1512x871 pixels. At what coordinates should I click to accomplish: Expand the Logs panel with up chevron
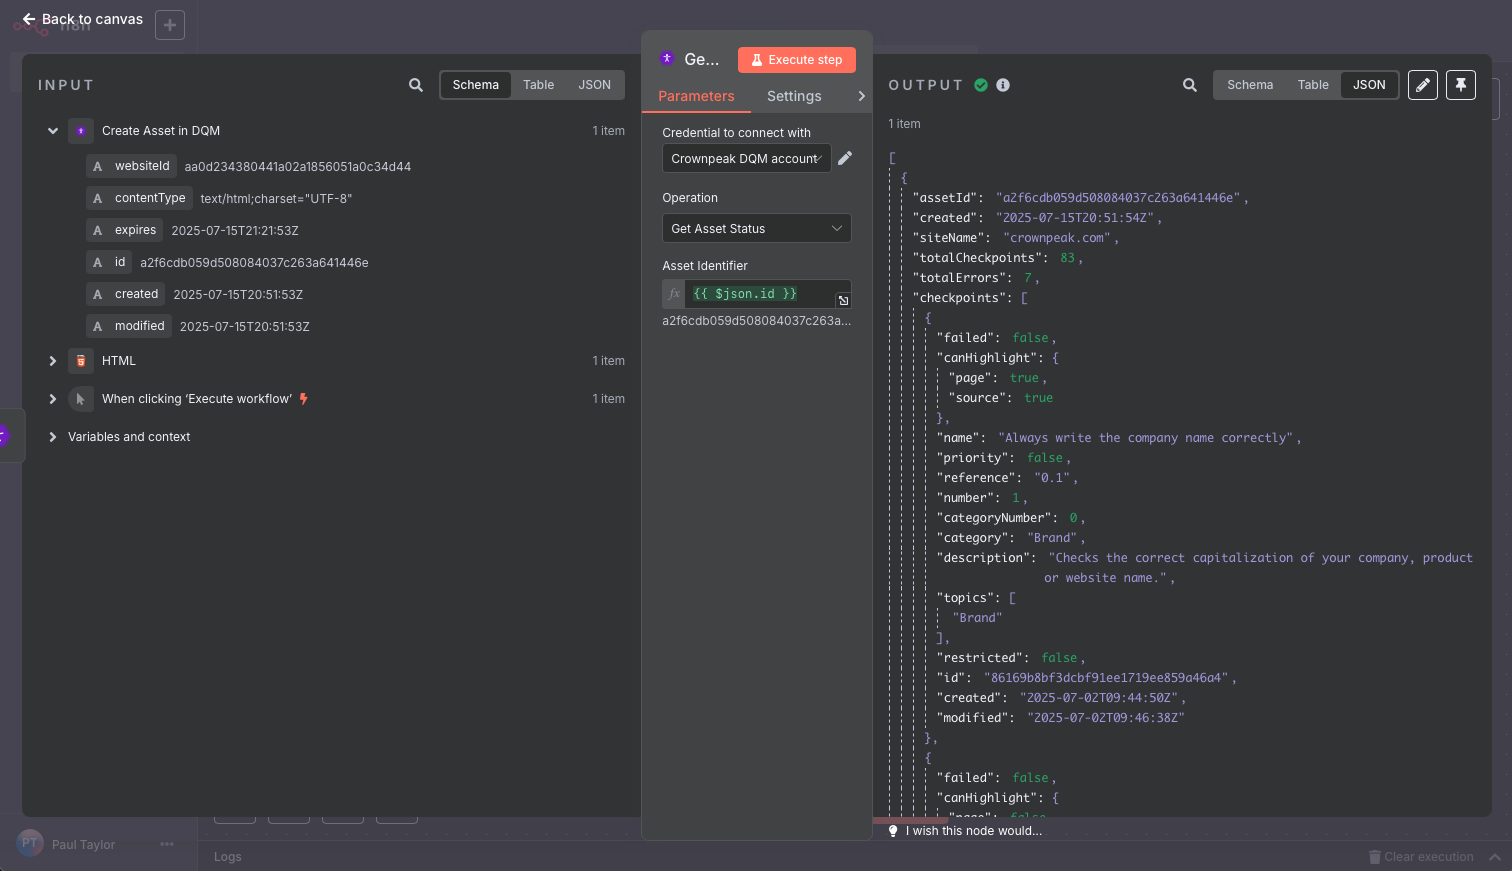tap(1495, 857)
